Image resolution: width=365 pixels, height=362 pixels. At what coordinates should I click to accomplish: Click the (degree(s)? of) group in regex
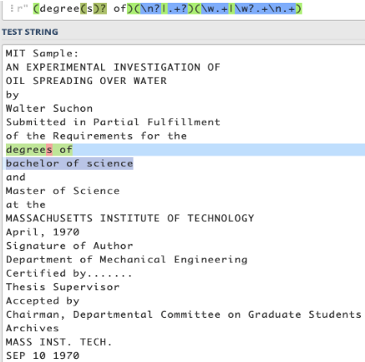[x=83, y=9]
